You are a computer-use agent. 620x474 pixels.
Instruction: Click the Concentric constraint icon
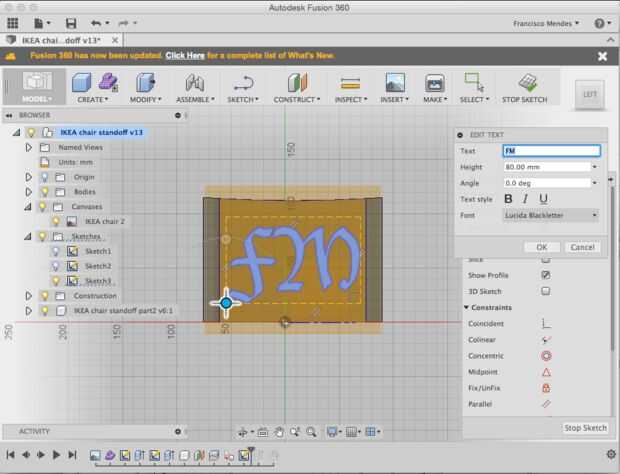click(x=546, y=356)
